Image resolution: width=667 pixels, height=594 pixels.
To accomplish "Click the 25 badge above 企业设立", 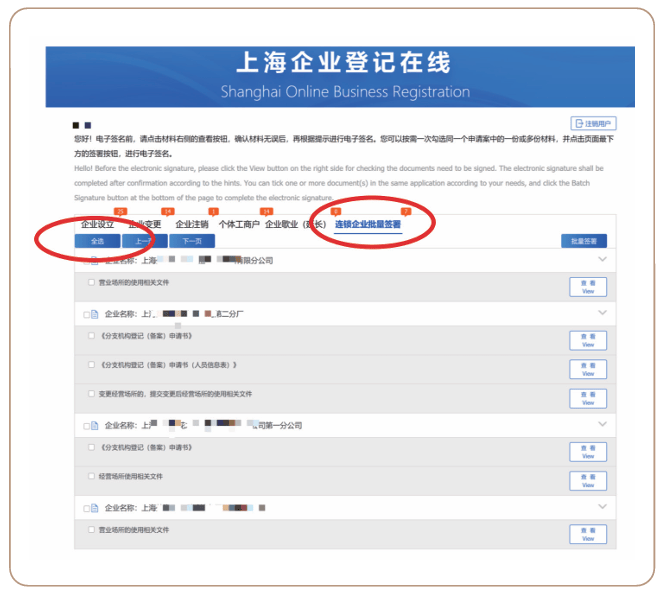I will (120, 211).
